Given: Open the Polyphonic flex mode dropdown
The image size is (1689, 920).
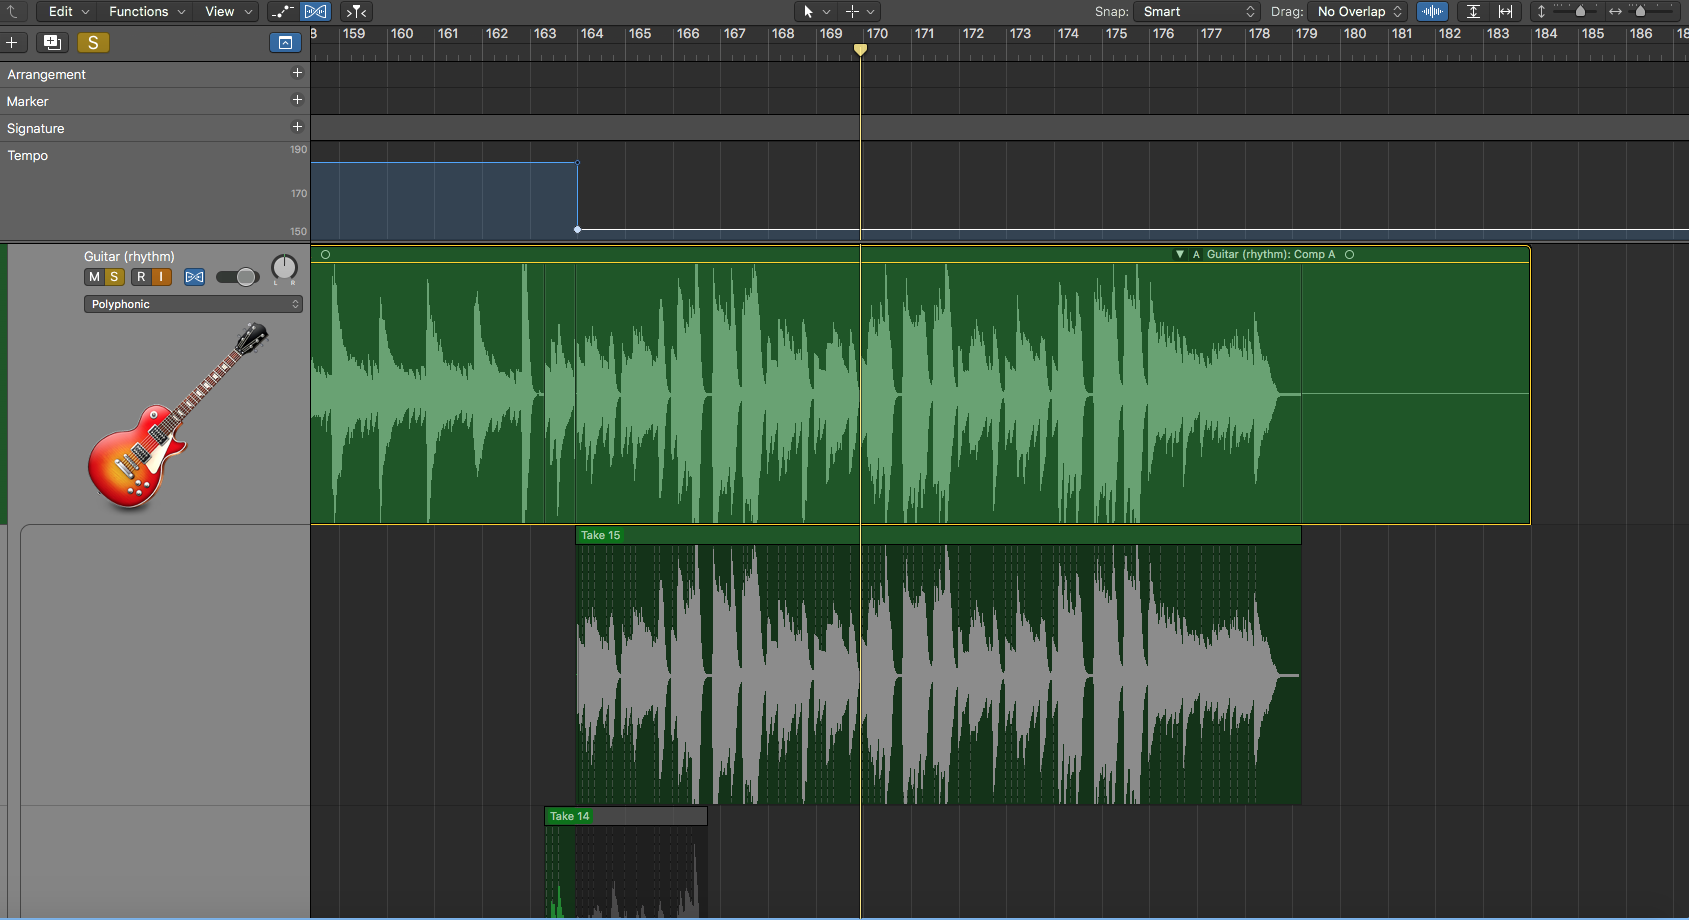Looking at the screenshot, I should pyautogui.click(x=193, y=304).
